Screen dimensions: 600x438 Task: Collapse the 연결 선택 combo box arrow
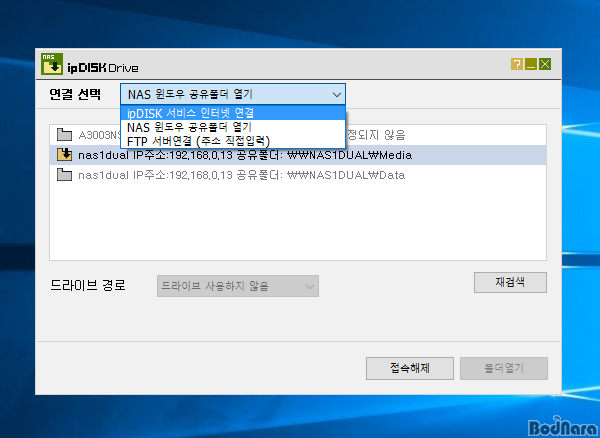(337, 94)
